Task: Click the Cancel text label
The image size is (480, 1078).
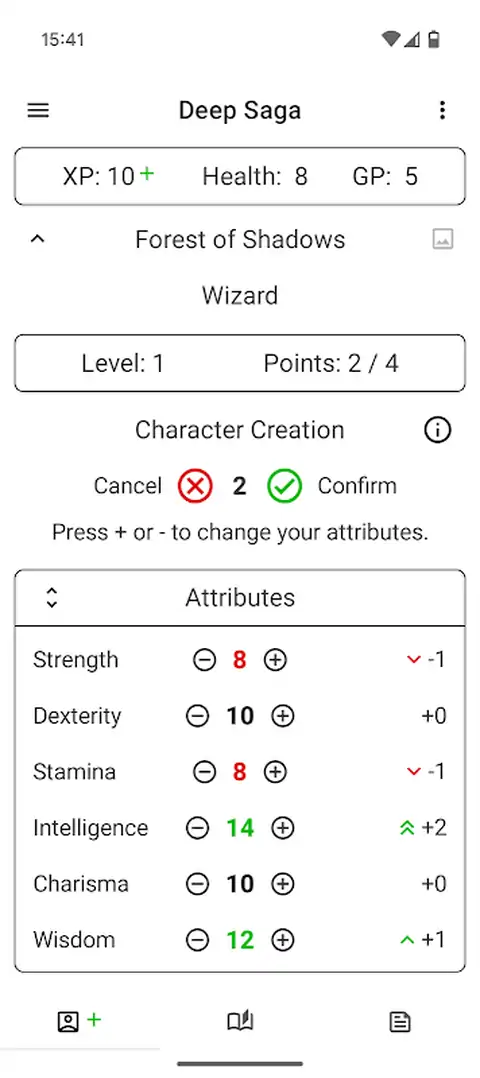Action: [128, 486]
